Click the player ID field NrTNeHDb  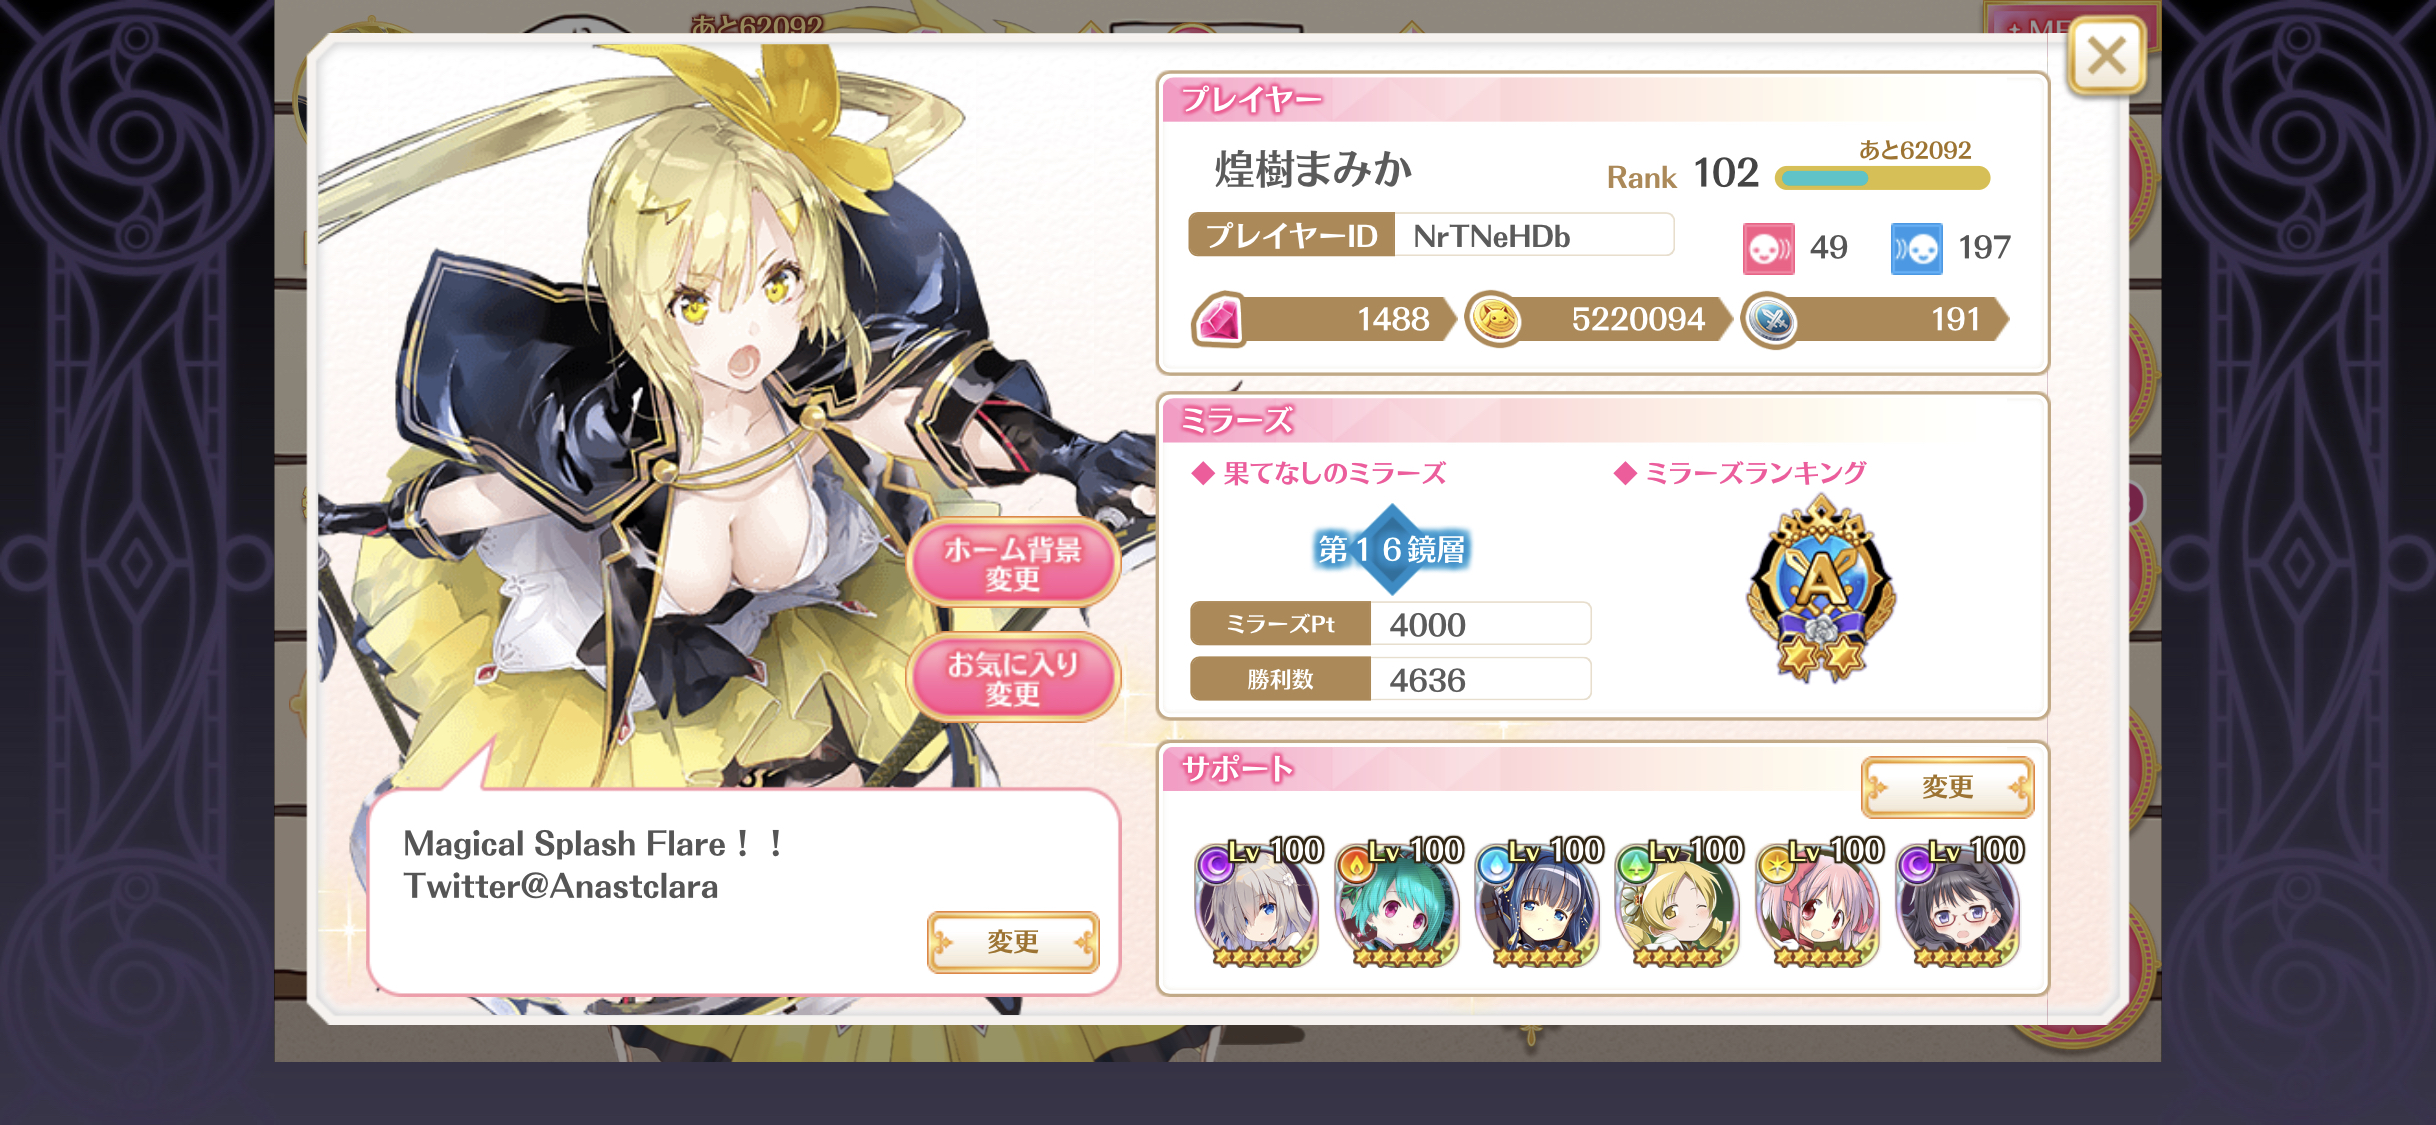(1533, 236)
